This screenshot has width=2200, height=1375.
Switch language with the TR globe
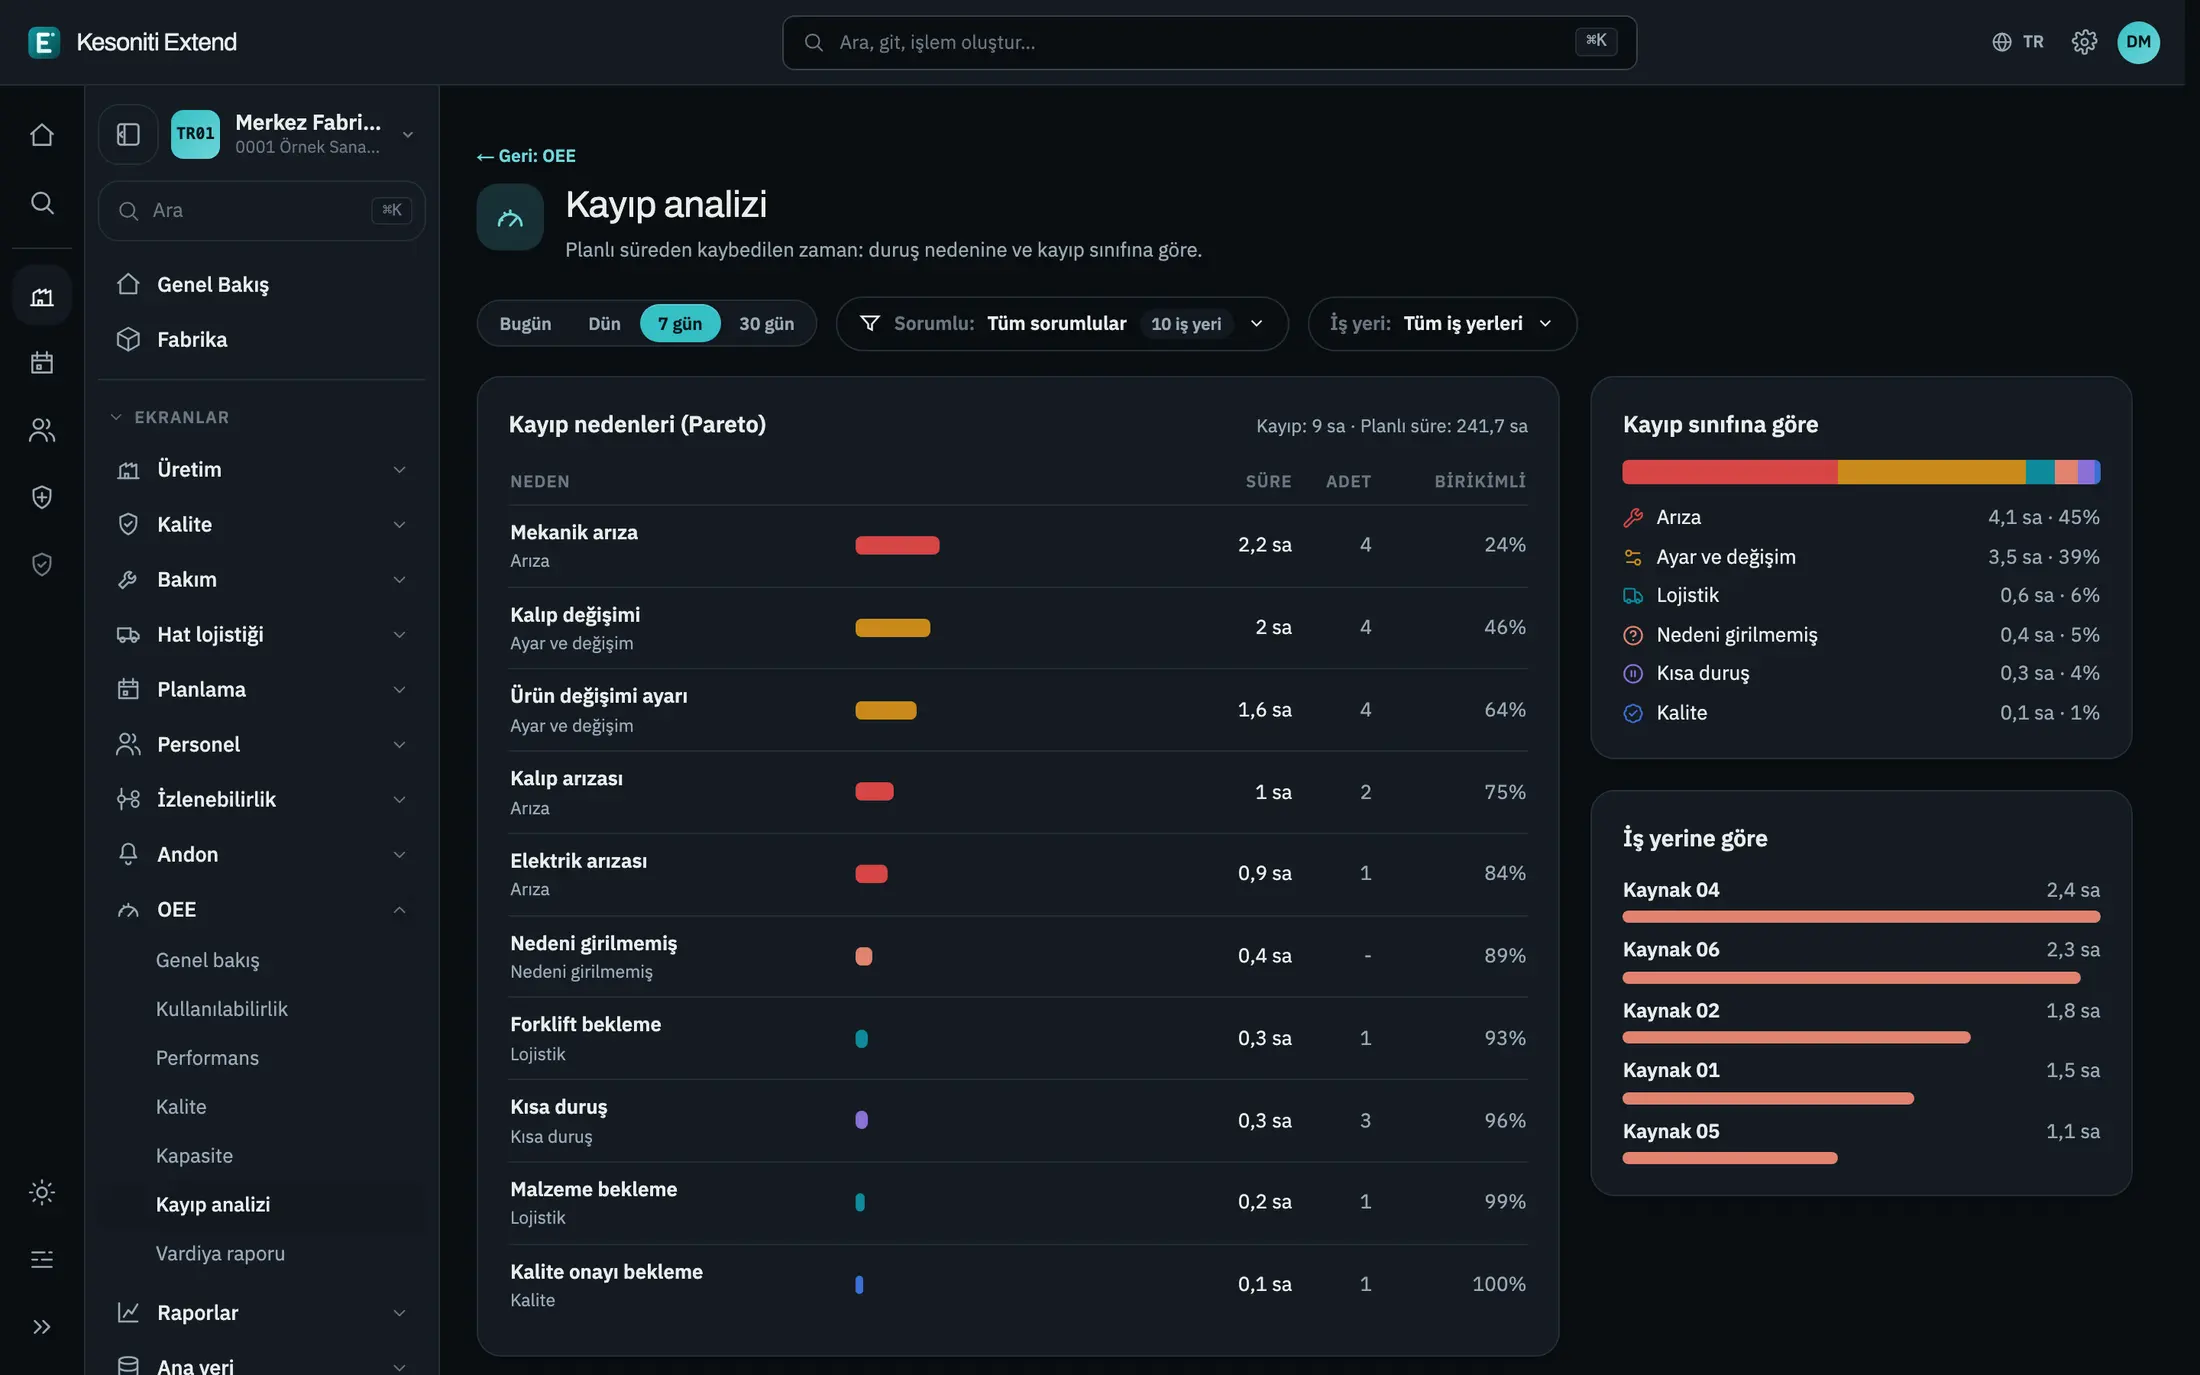point(2018,42)
